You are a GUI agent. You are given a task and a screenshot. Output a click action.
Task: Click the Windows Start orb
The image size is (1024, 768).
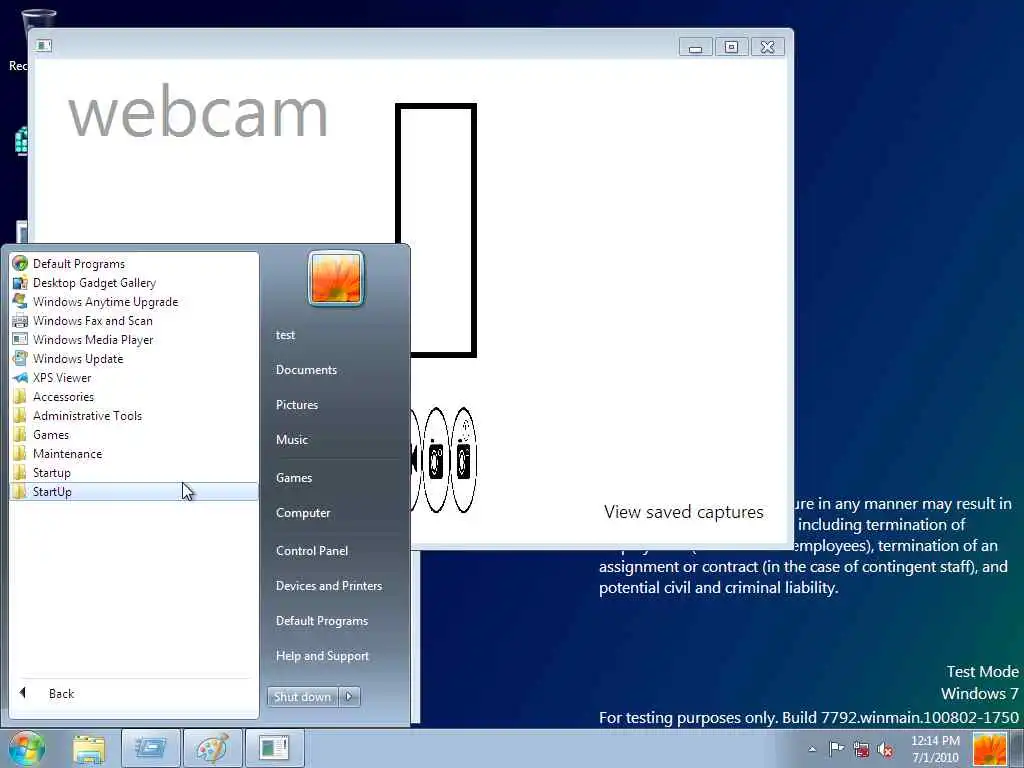click(x=27, y=748)
